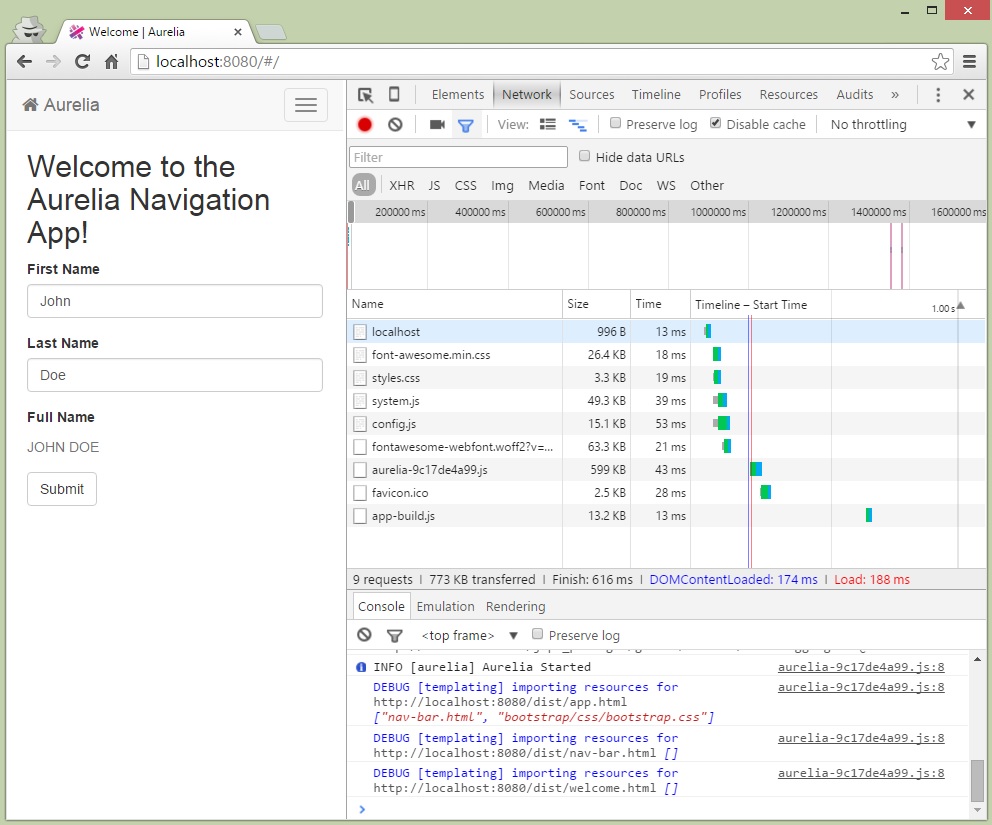Open the Timeline tab
The image size is (992, 825).
656,95
